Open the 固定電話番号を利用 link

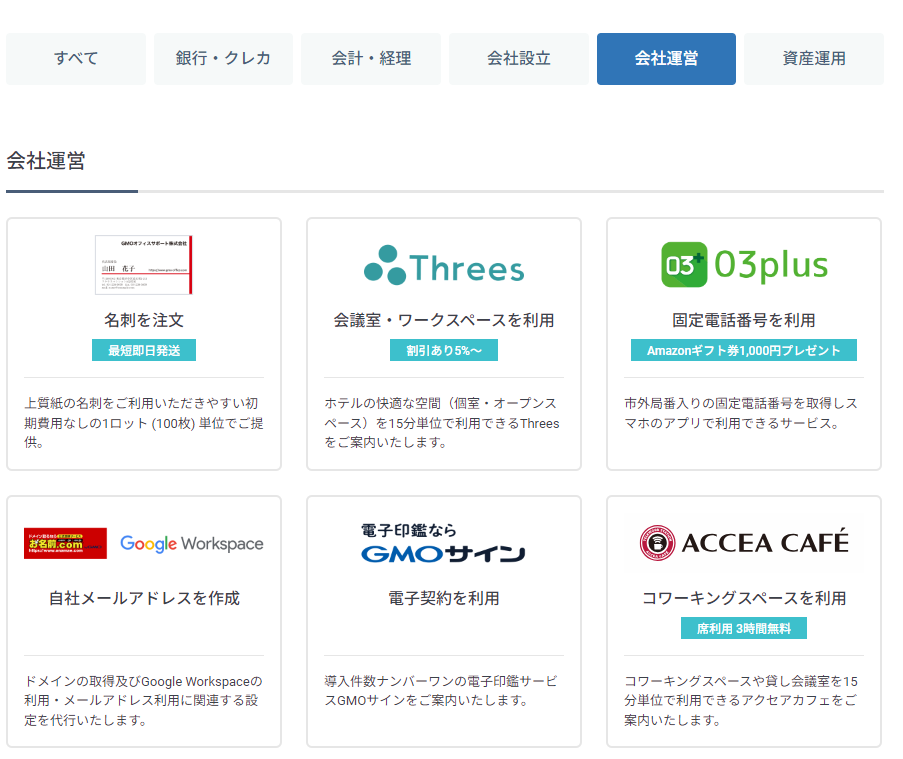coord(744,321)
